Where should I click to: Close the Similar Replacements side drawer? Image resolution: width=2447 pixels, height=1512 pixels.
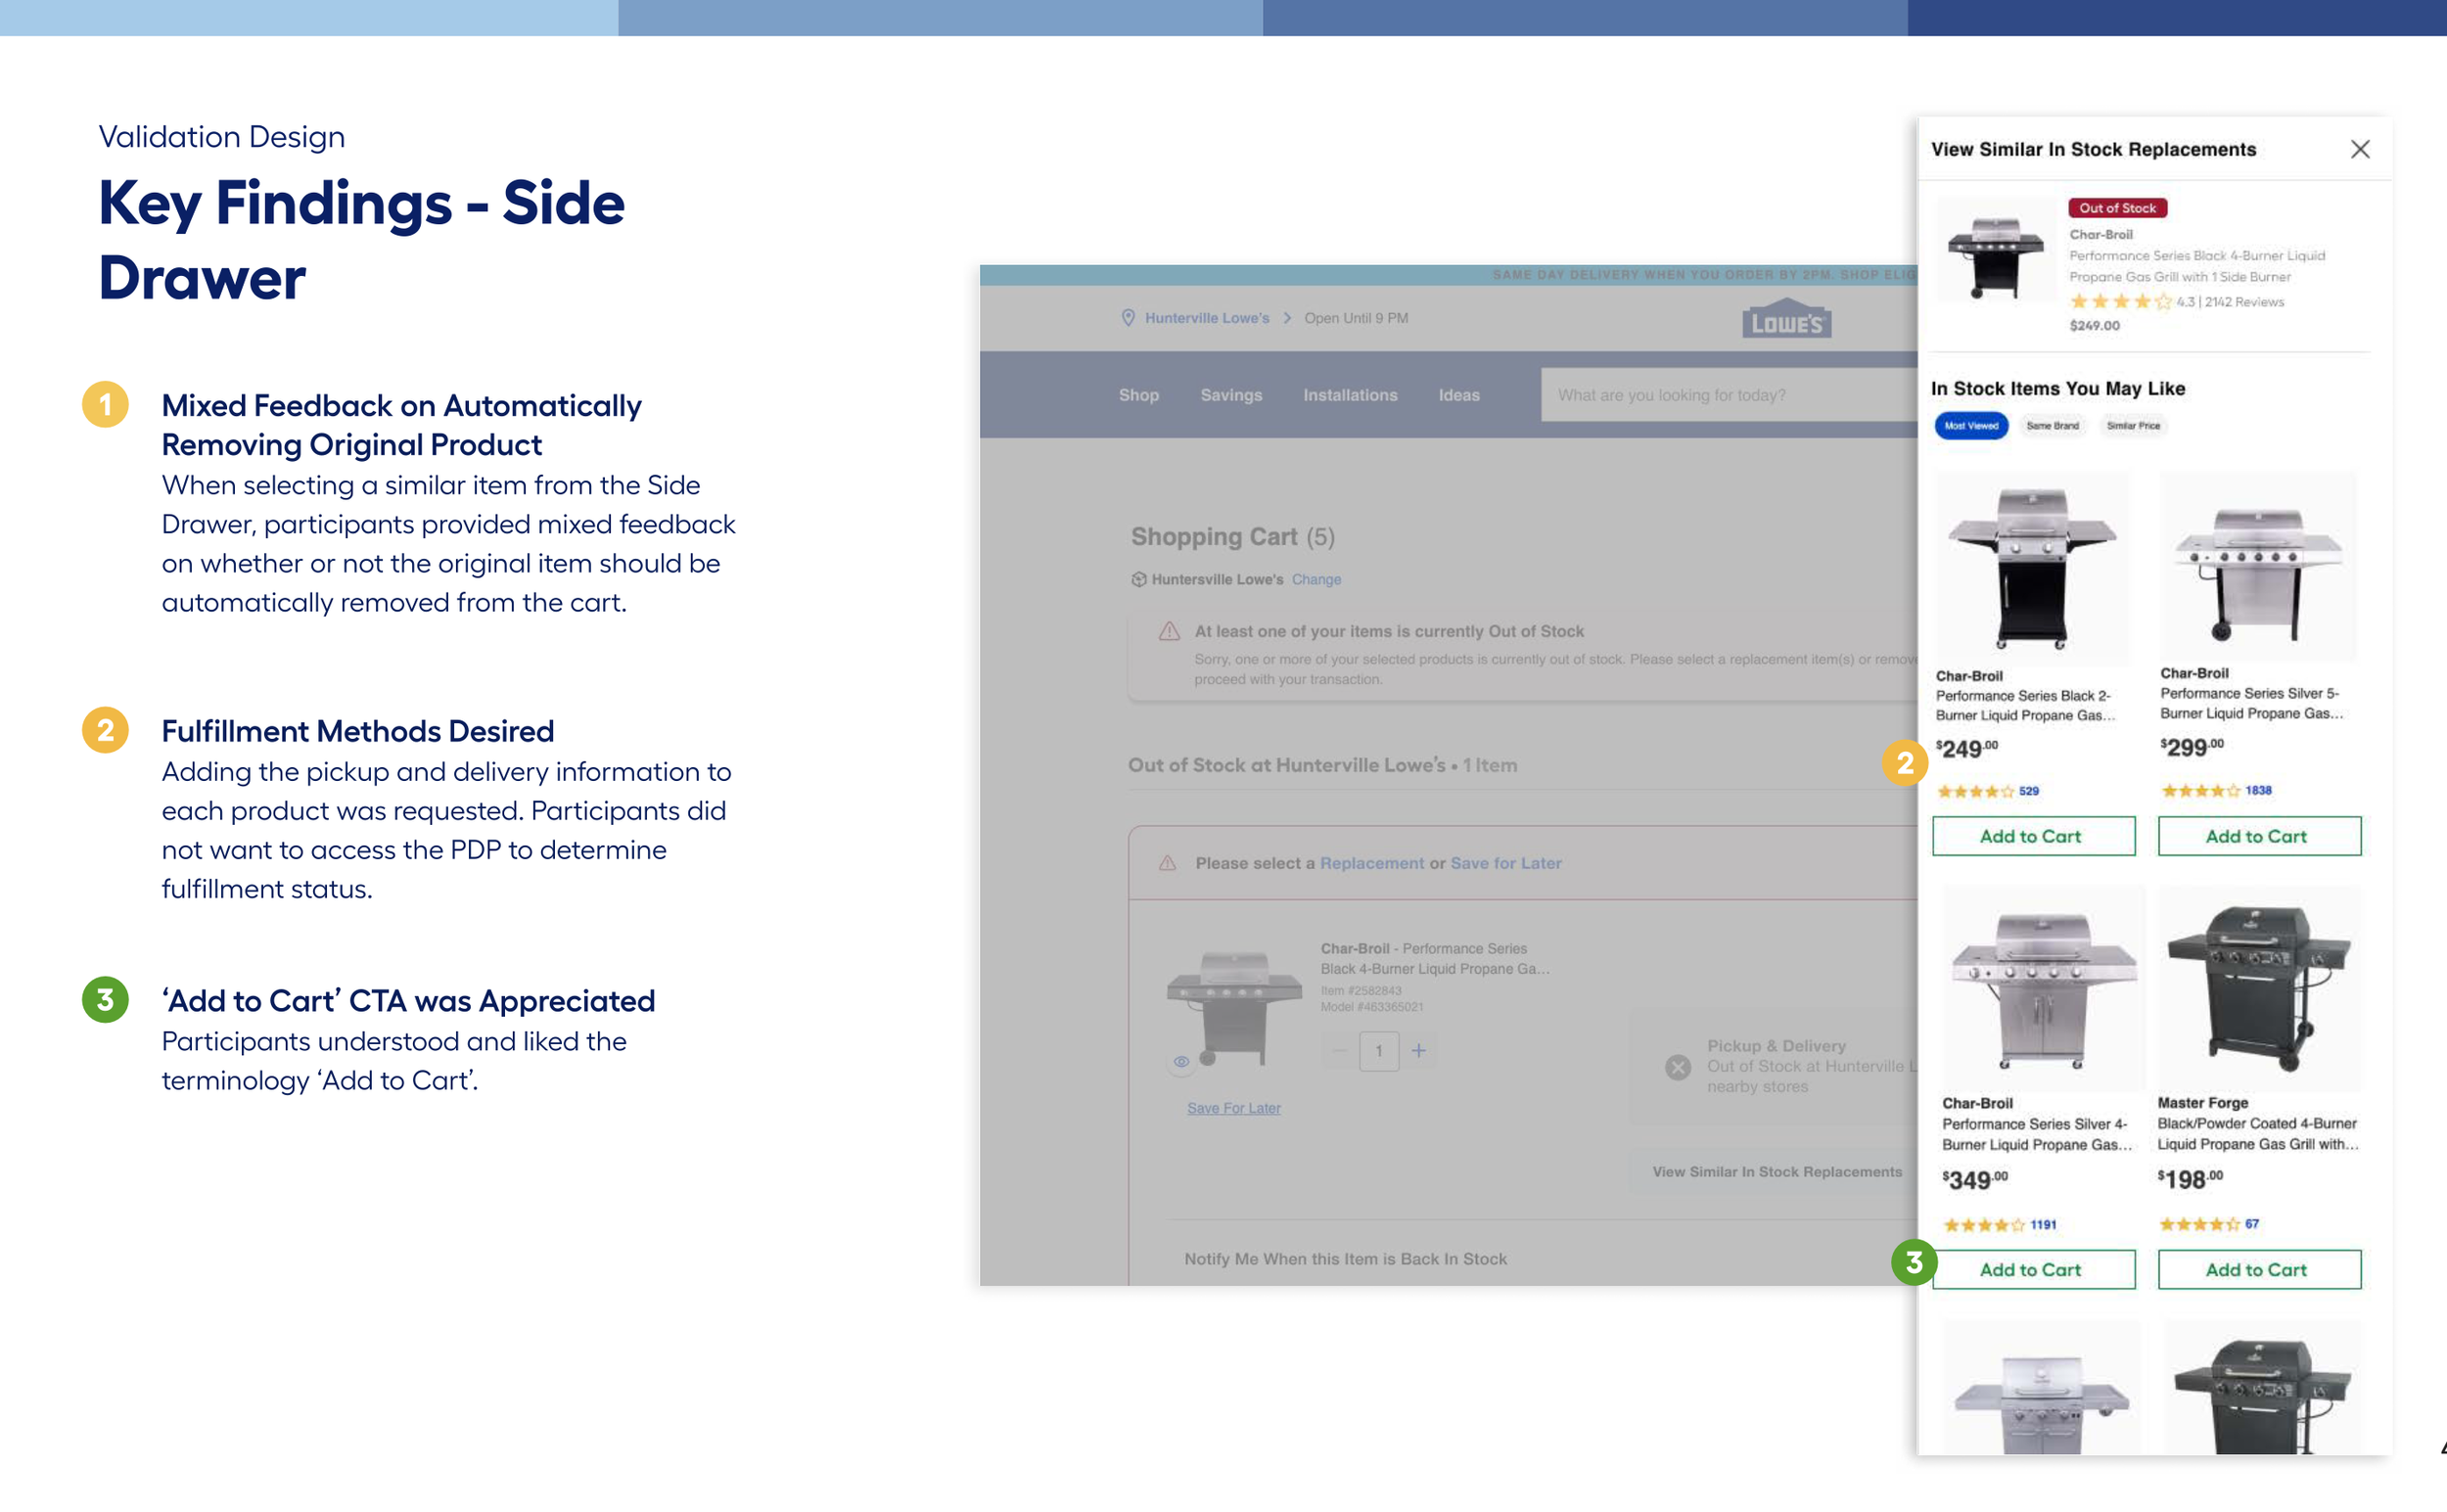pos(2359,149)
